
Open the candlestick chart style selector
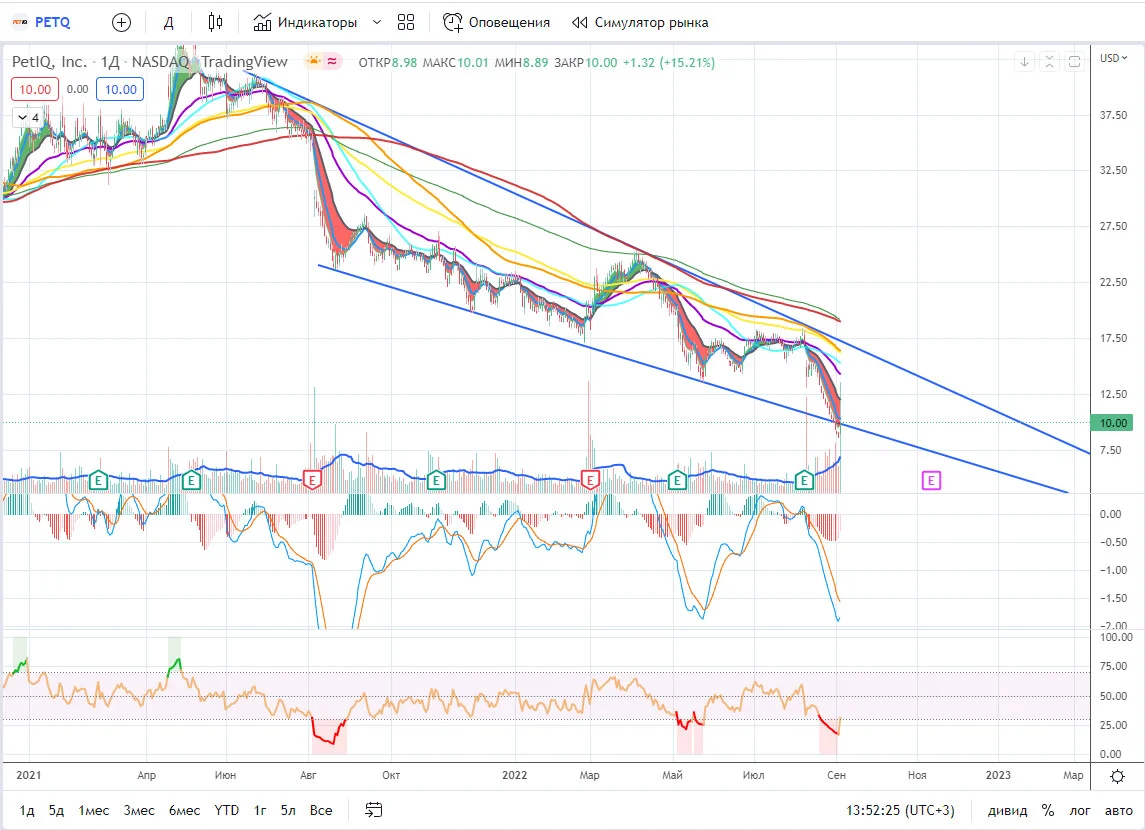tap(215, 23)
